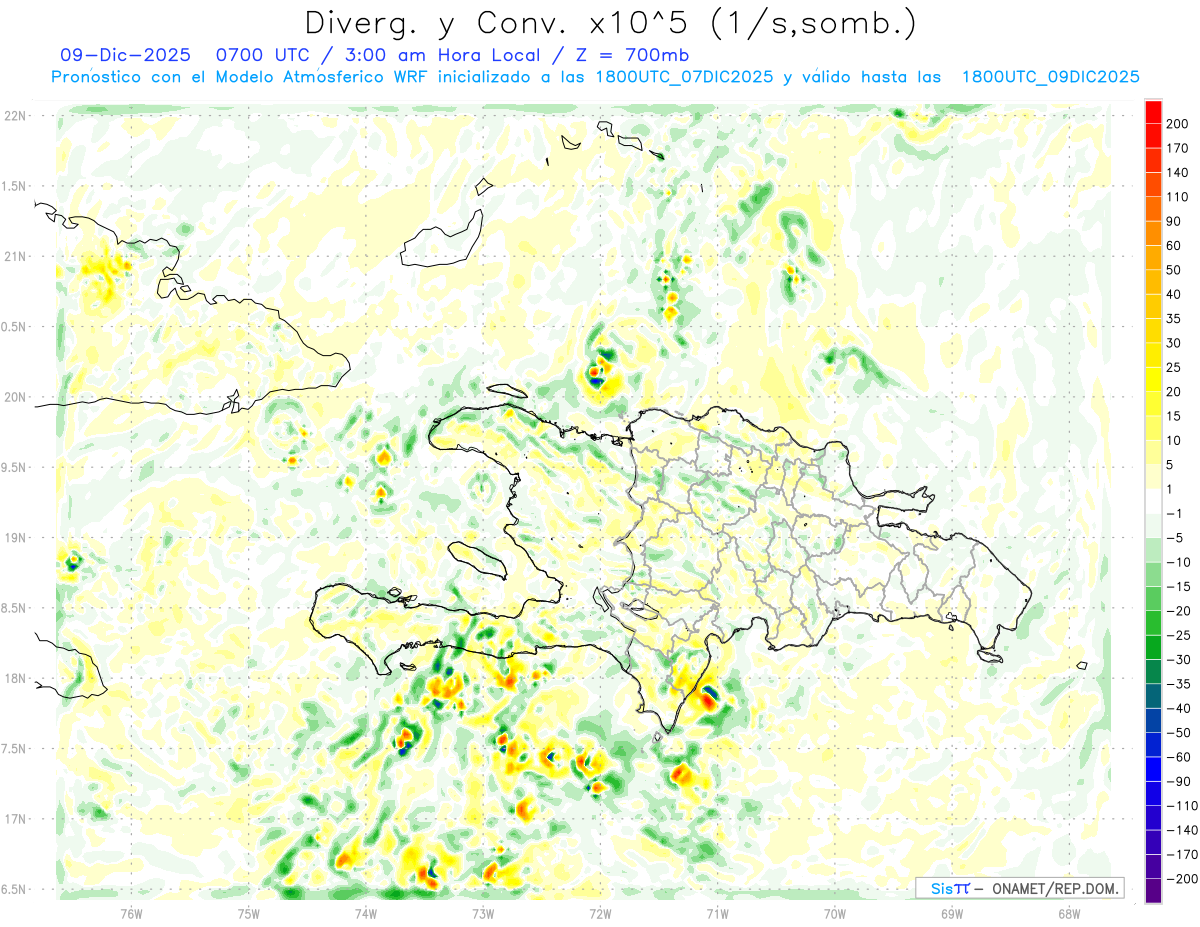Click the '19N' latitude label
Image resolution: width=1200 pixels, height=927 pixels.
click(14, 538)
